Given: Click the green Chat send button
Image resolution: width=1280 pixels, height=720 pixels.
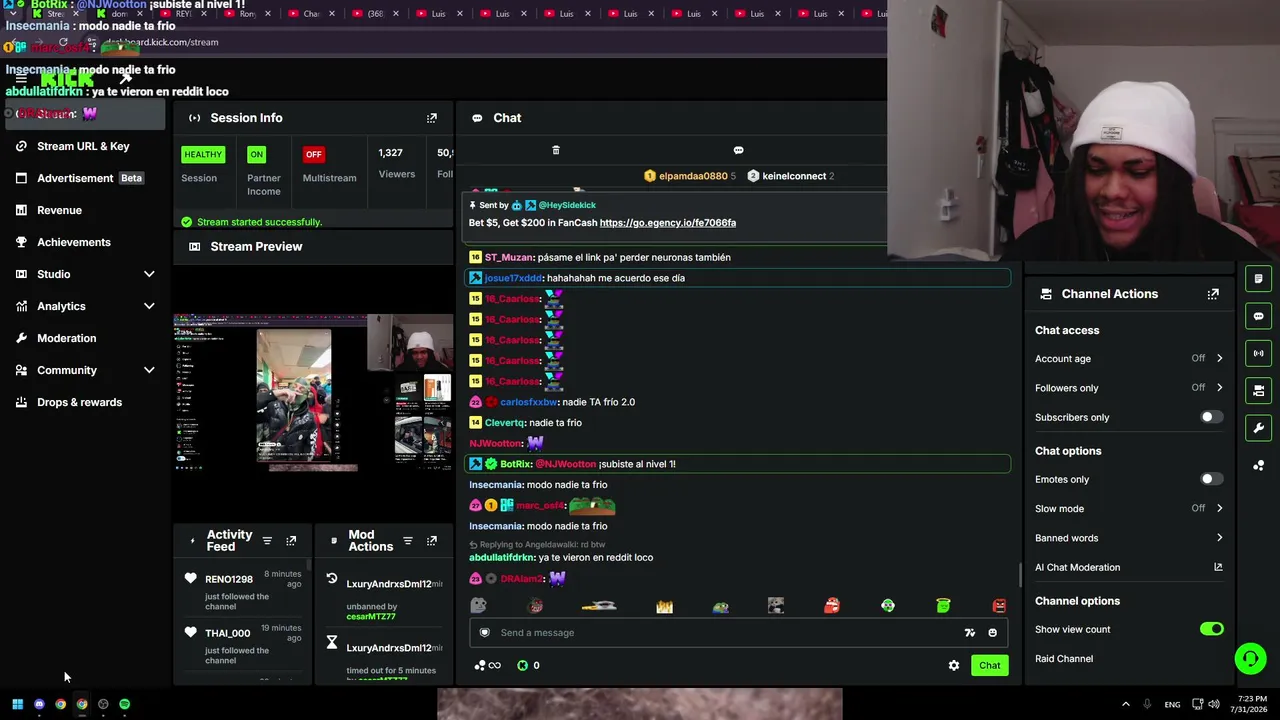Looking at the screenshot, I should click(x=989, y=665).
